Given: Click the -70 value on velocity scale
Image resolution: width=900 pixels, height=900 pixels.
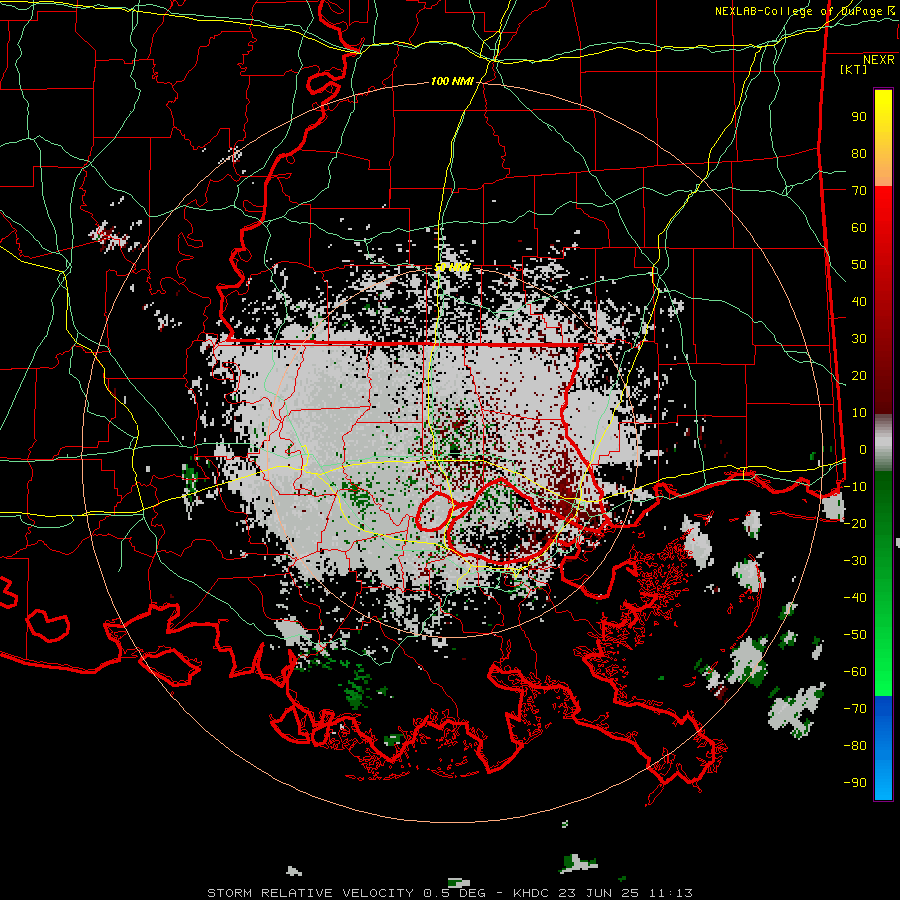Looking at the screenshot, I should (x=855, y=709).
